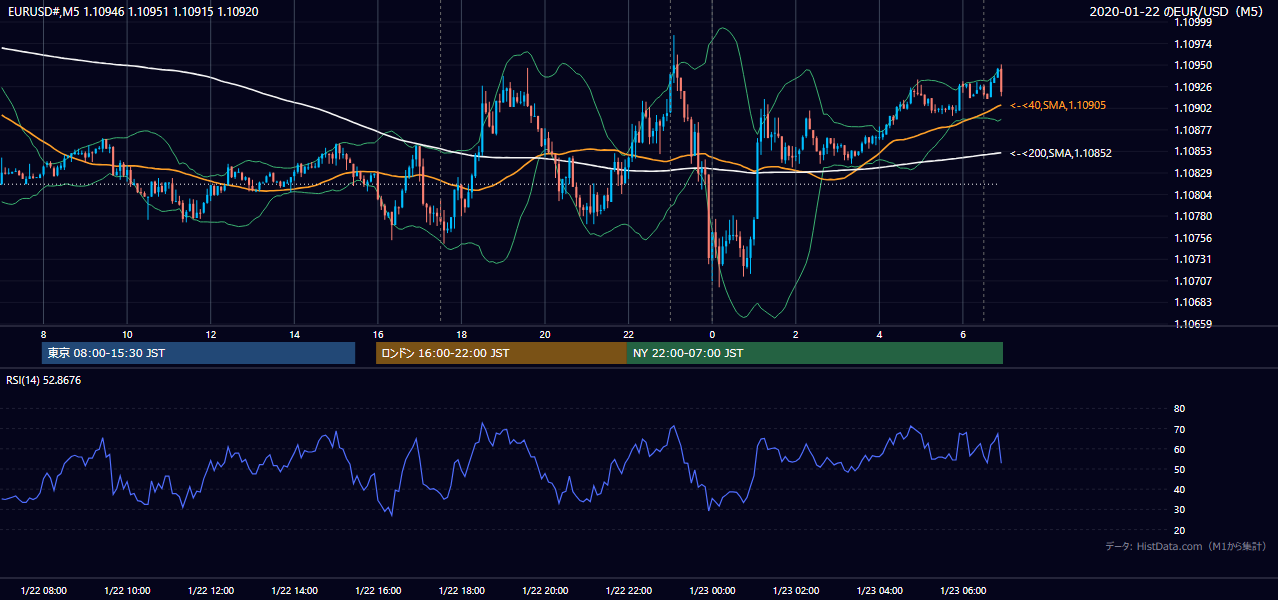
Task: Click hour label 12 under price chart
Action: pyautogui.click(x=211, y=334)
